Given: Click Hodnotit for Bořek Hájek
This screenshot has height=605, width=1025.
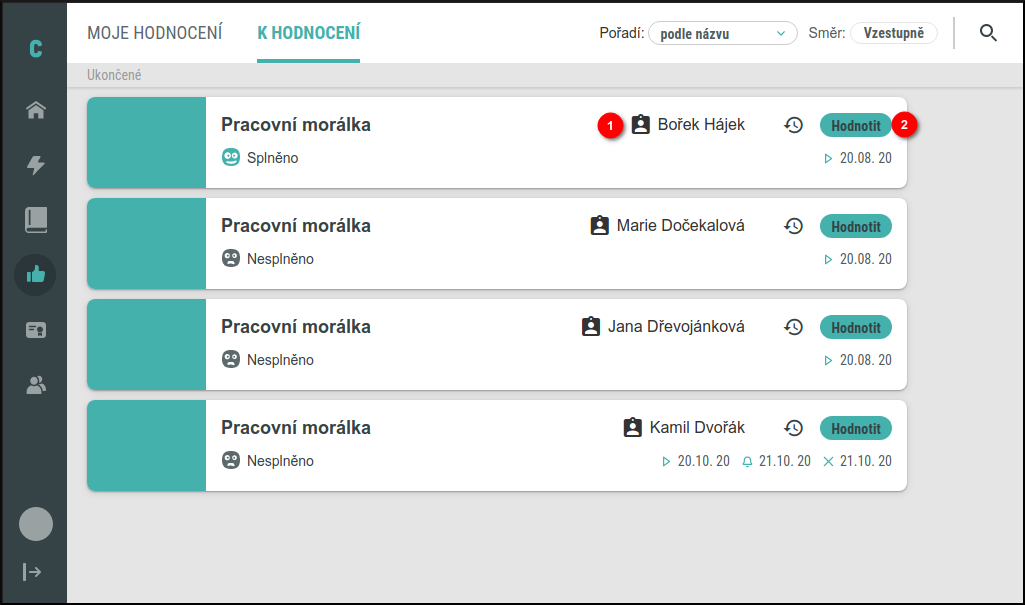Looking at the screenshot, I should point(856,125).
